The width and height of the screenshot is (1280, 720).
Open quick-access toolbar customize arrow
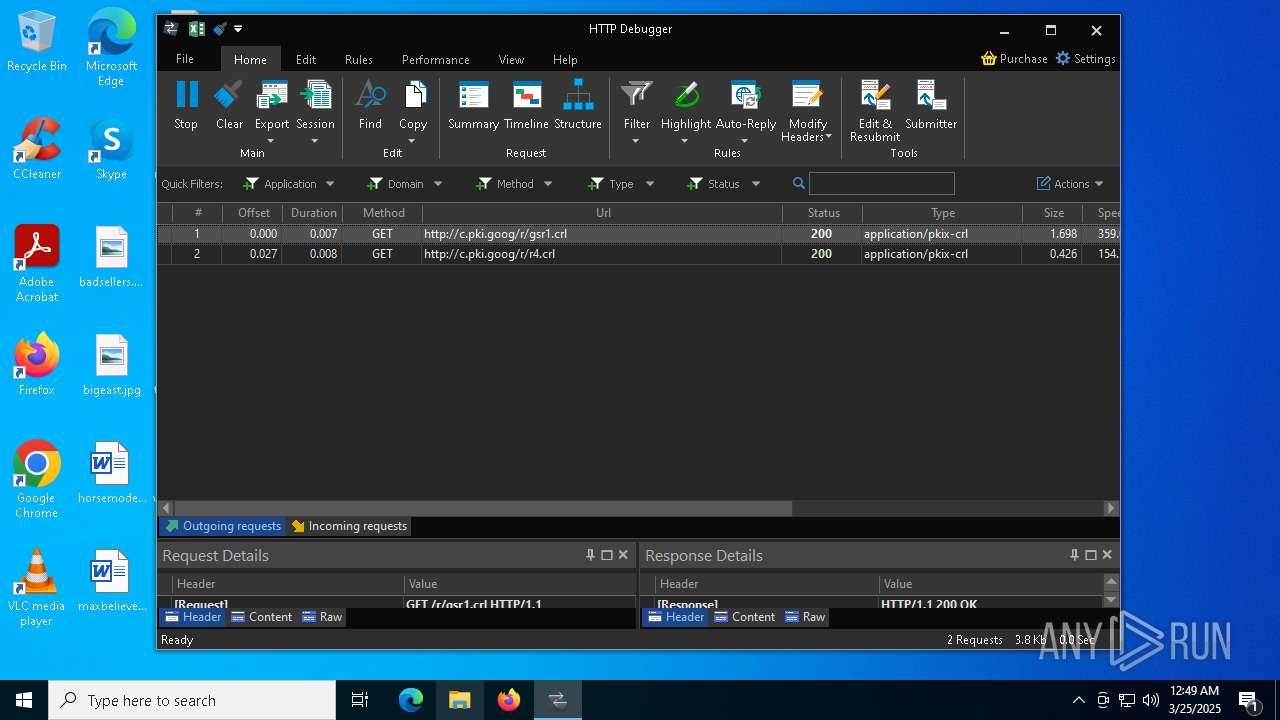point(238,29)
